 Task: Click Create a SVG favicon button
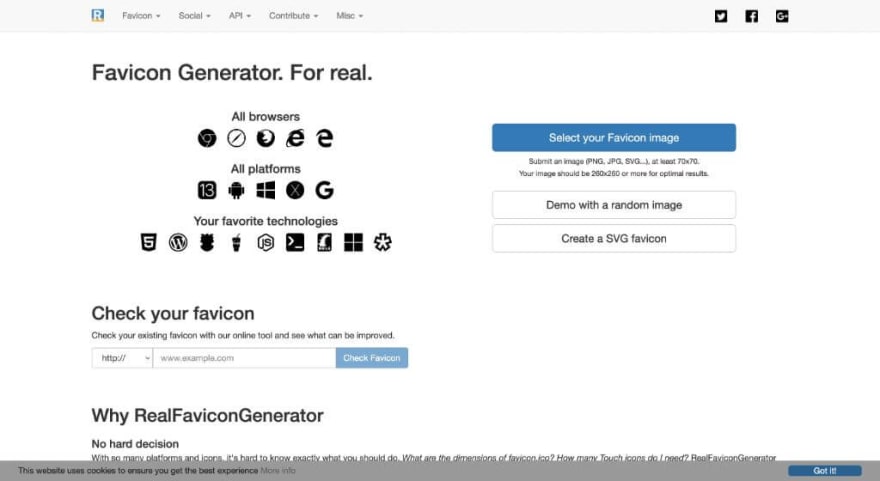[x=614, y=239]
